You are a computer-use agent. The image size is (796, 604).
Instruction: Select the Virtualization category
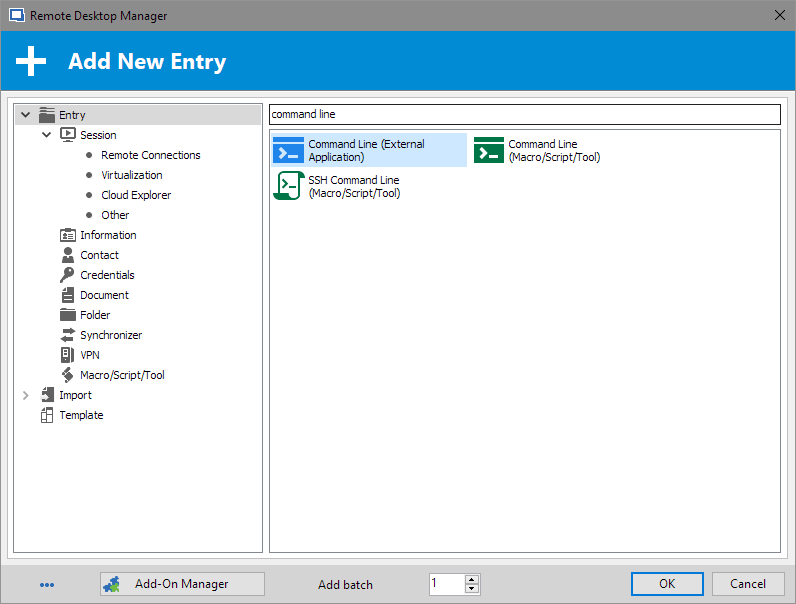131,175
